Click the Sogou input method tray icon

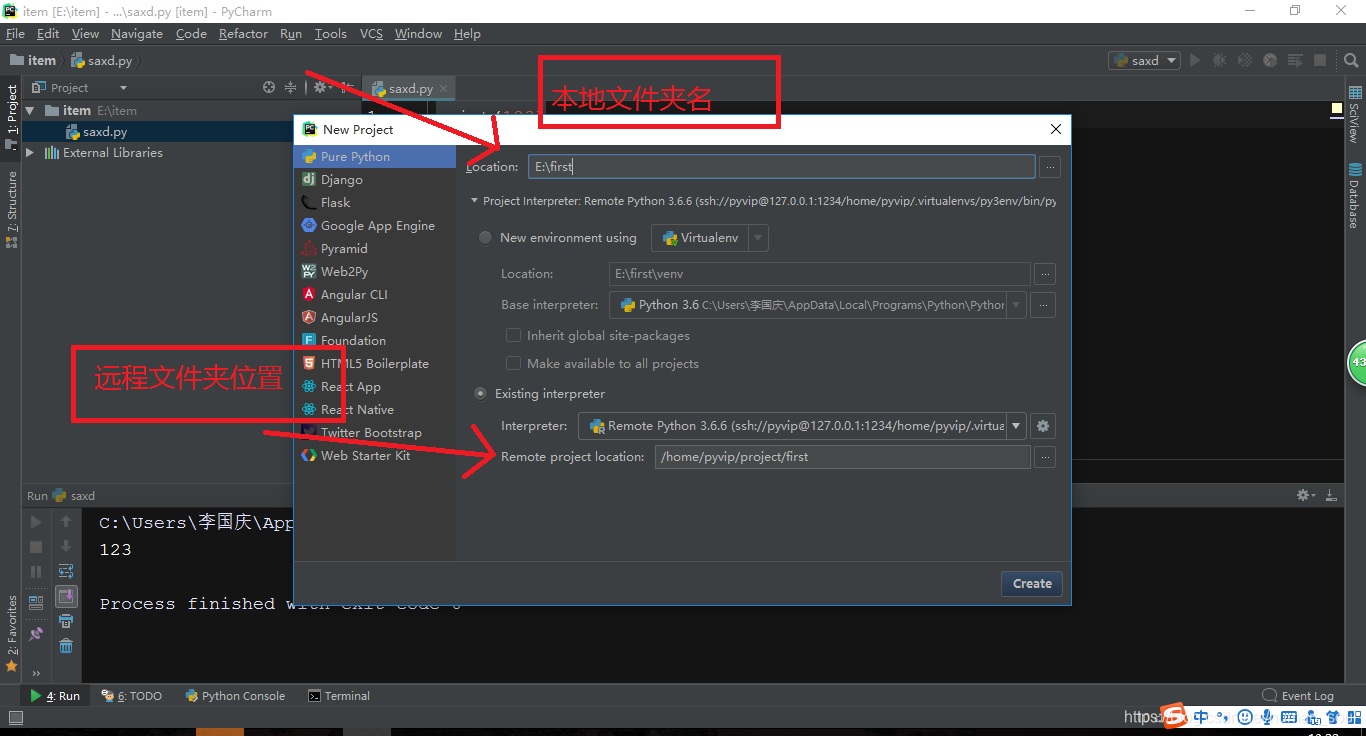coord(1174,716)
